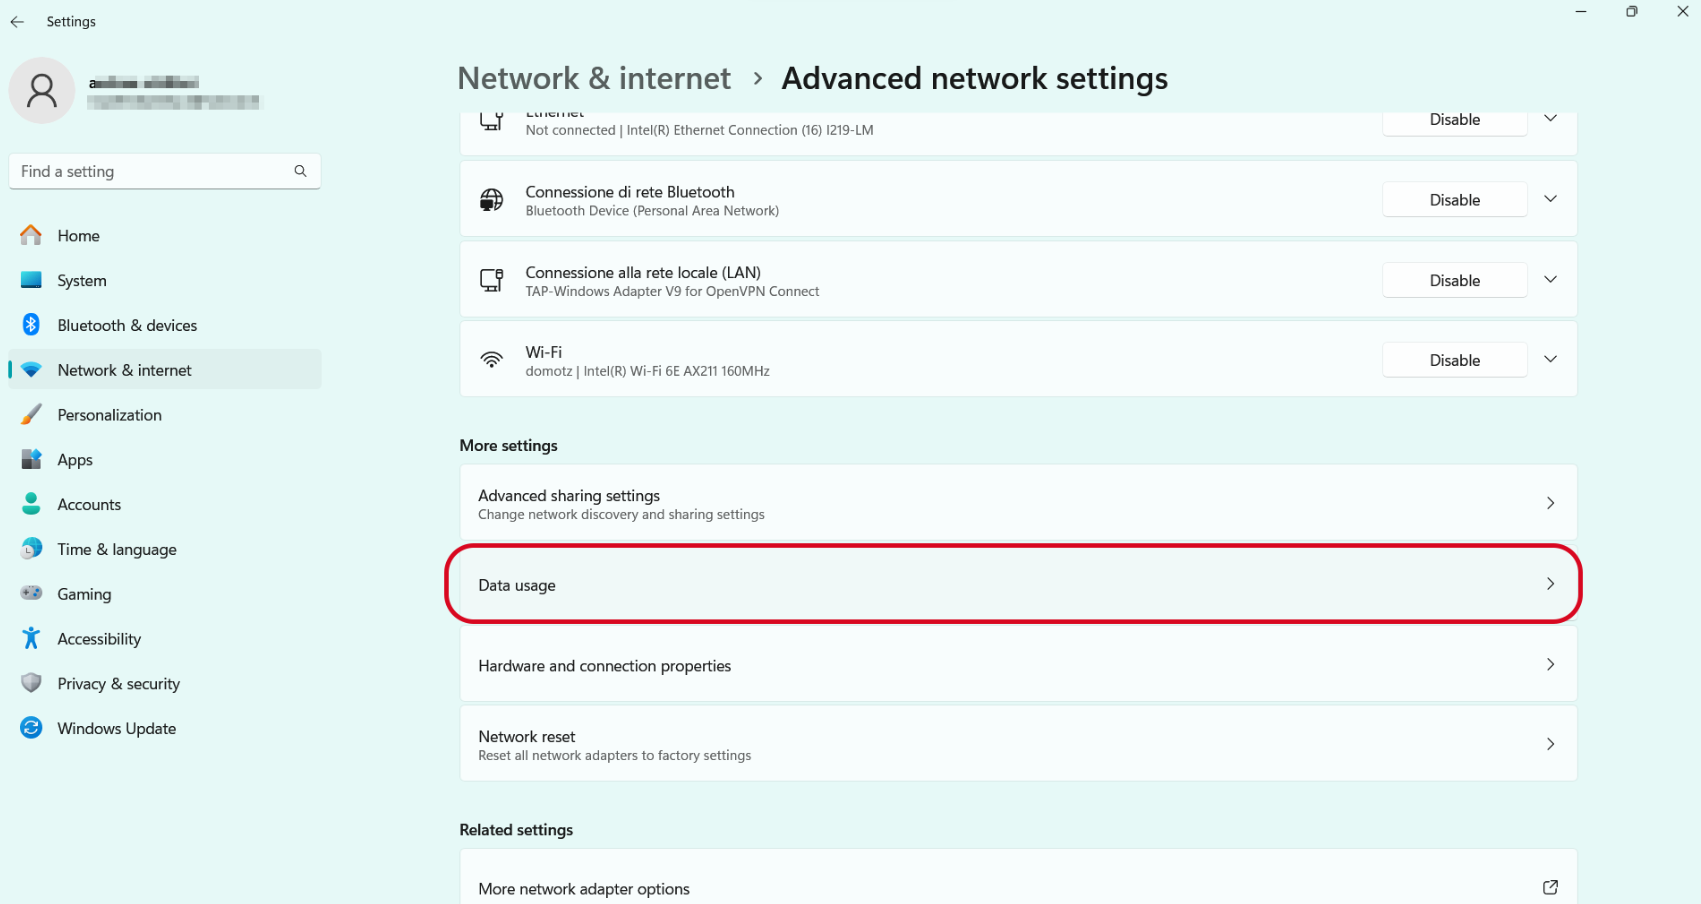Image resolution: width=1701 pixels, height=904 pixels.
Task: Click the user profile avatar icon
Action: point(42,91)
